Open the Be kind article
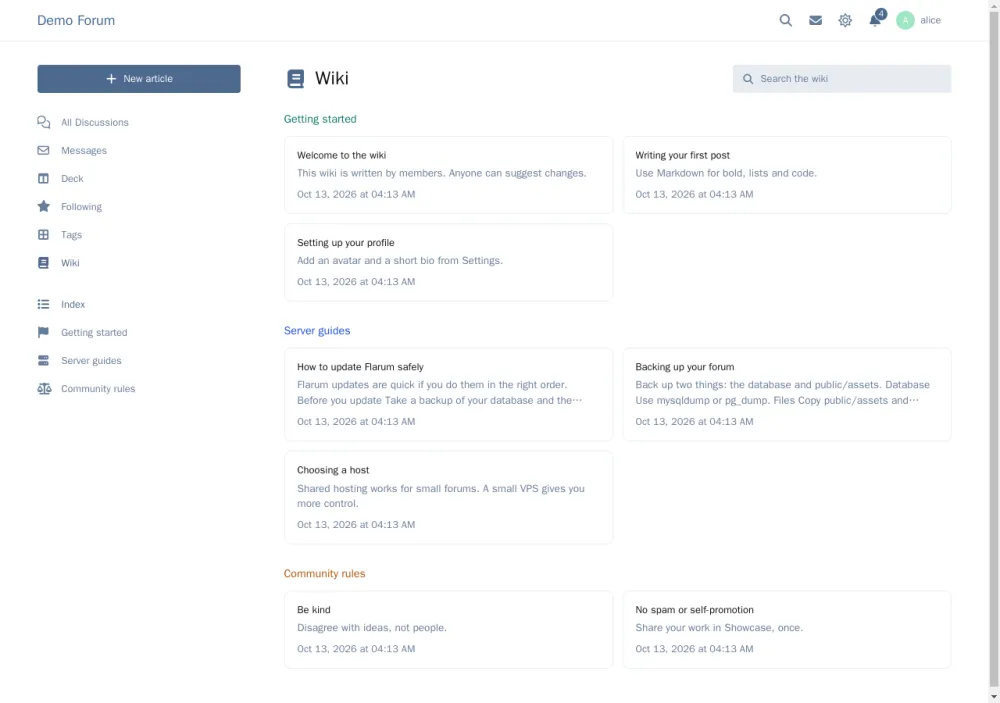 [448, 630]
